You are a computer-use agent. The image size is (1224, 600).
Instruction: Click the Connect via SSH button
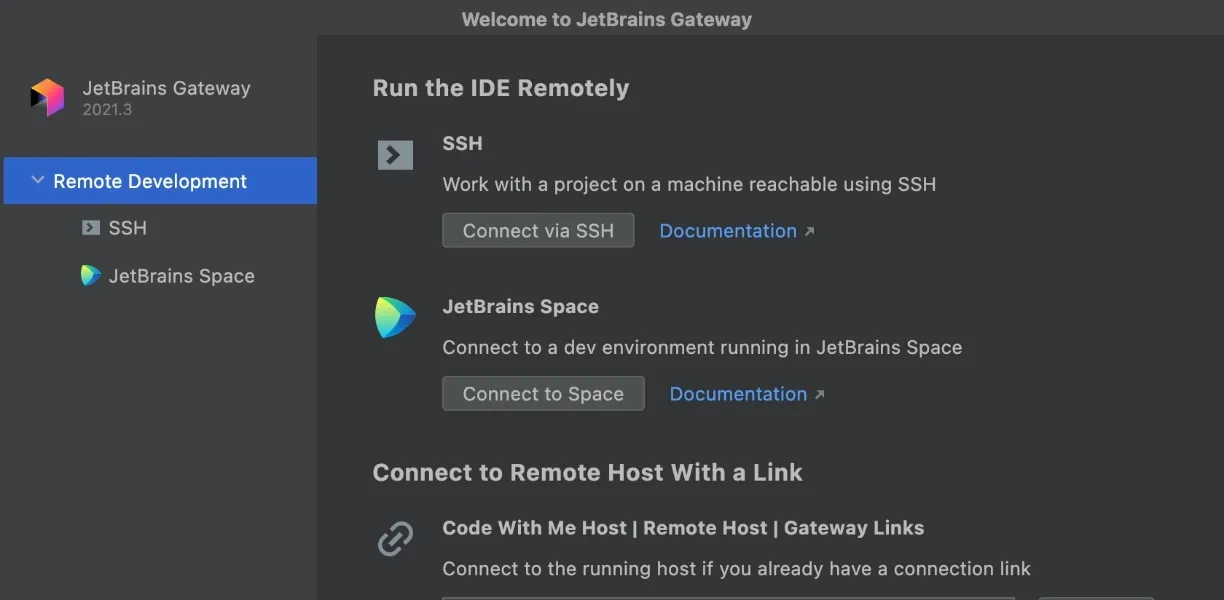tap(538, 230)
